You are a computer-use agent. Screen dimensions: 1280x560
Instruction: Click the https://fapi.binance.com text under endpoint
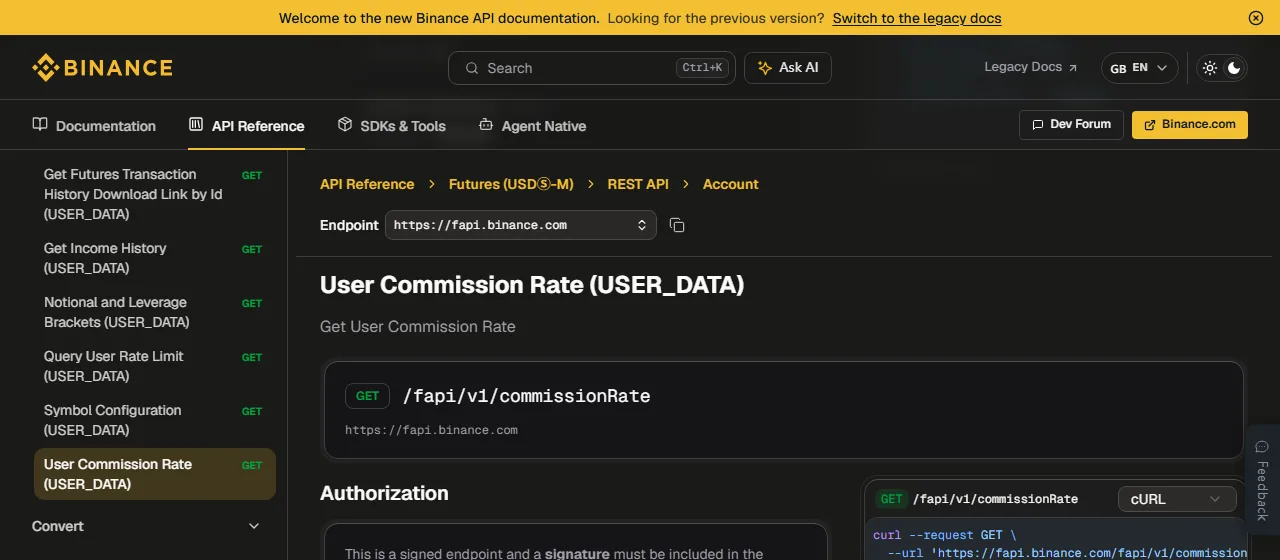(x=431, y=430)
